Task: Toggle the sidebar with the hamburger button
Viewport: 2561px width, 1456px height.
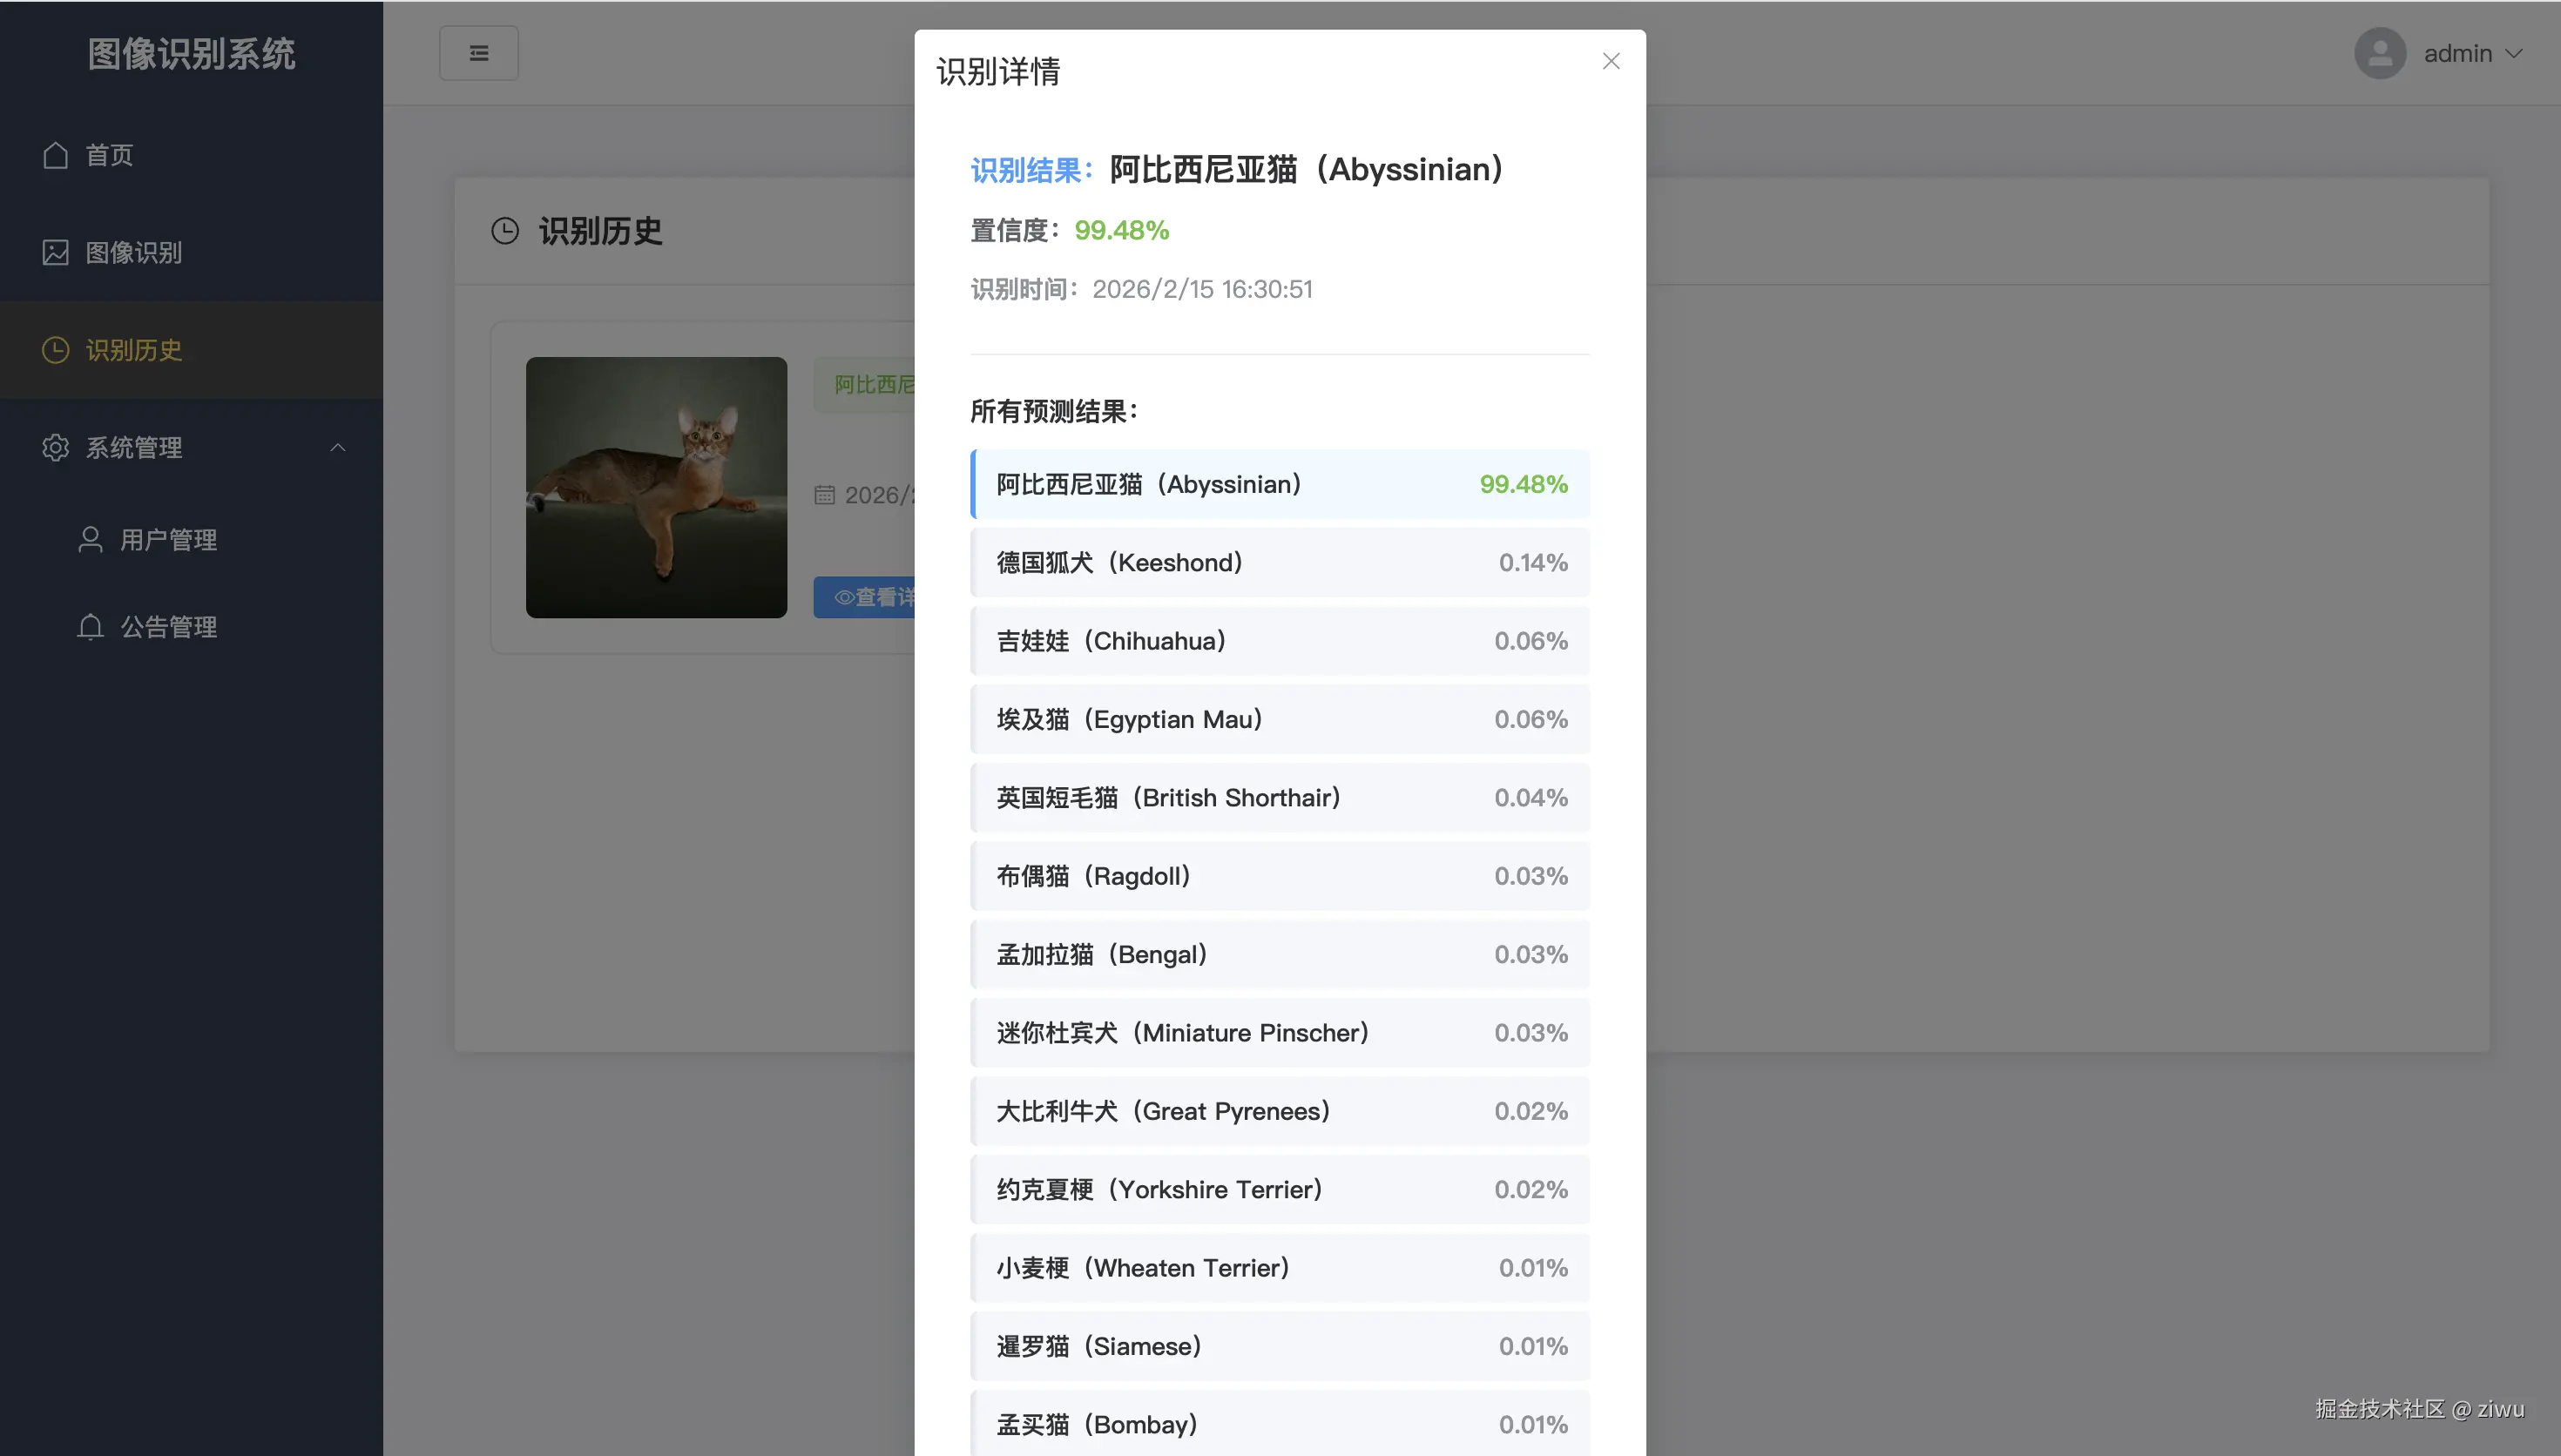Action: pyautogui.click(x=478, y=52)
